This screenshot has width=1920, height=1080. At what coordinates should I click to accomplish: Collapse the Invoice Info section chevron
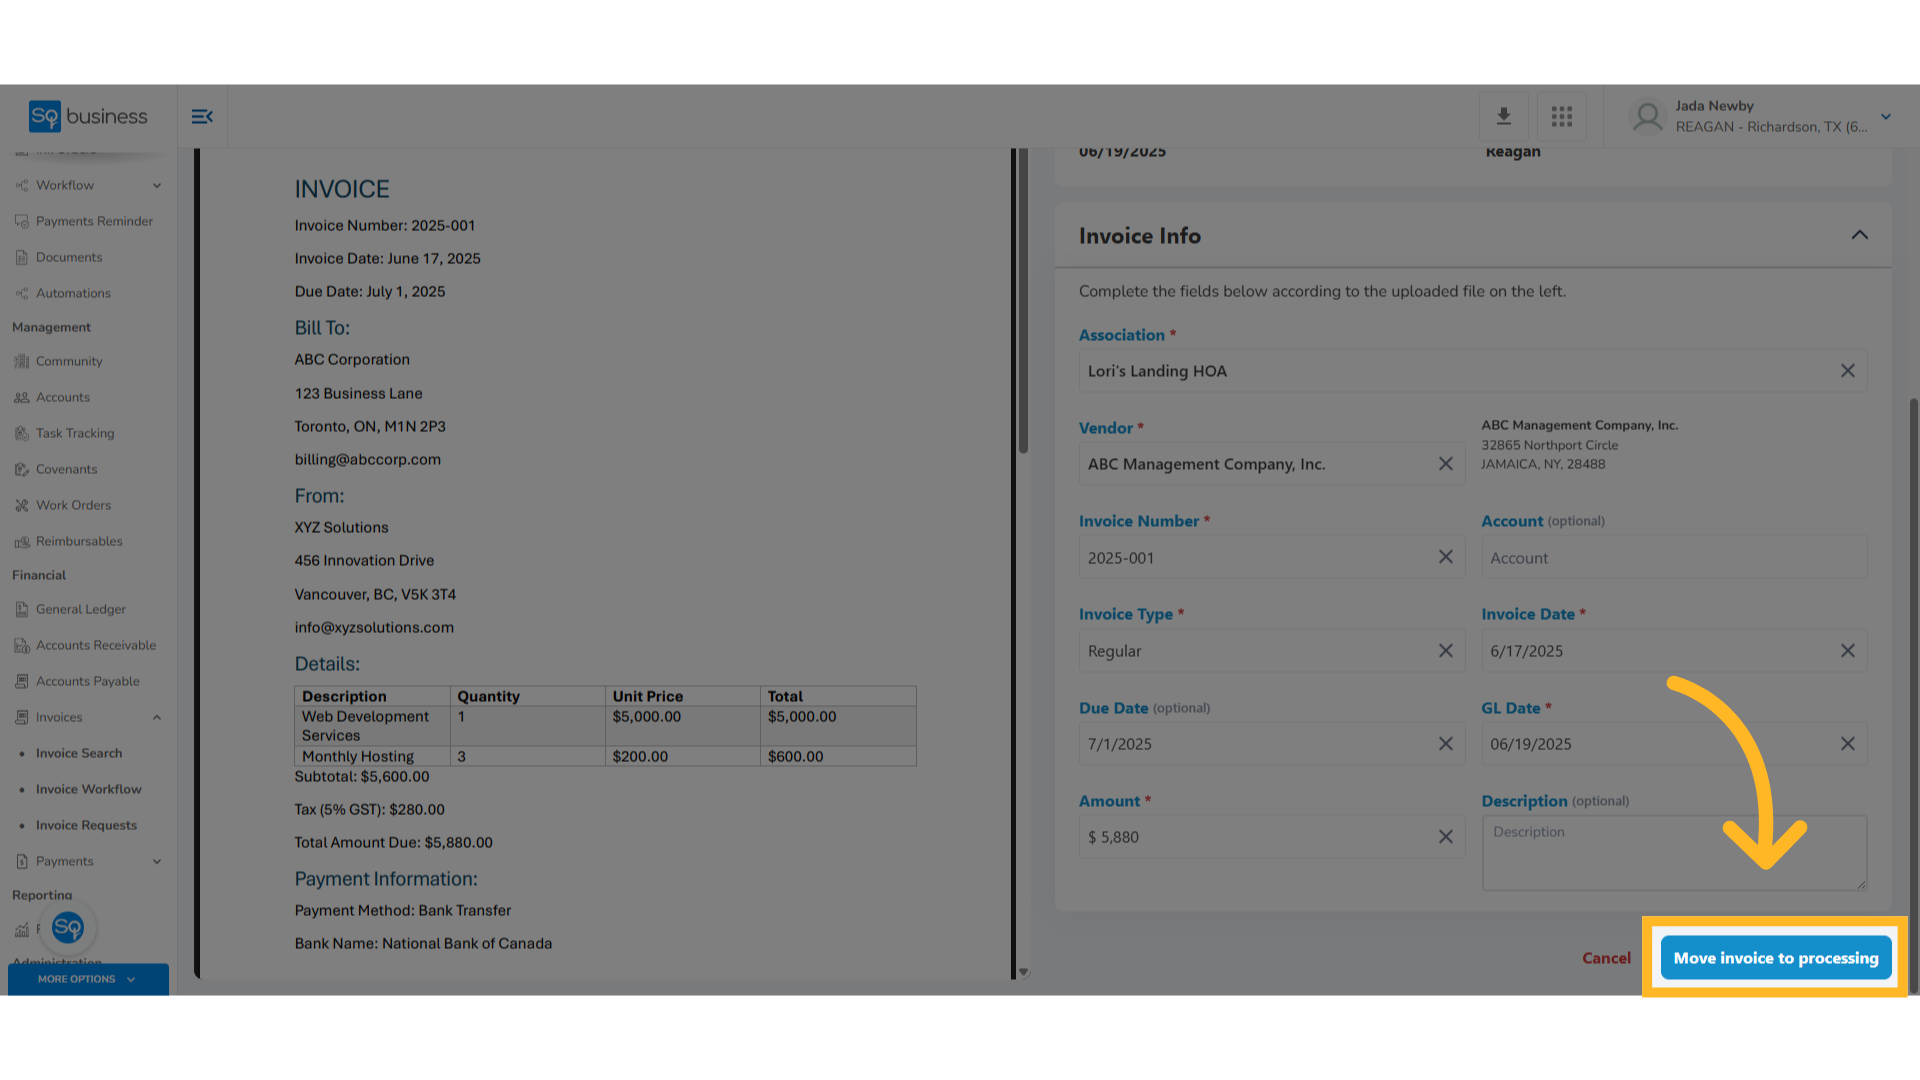click(1860, 235)
